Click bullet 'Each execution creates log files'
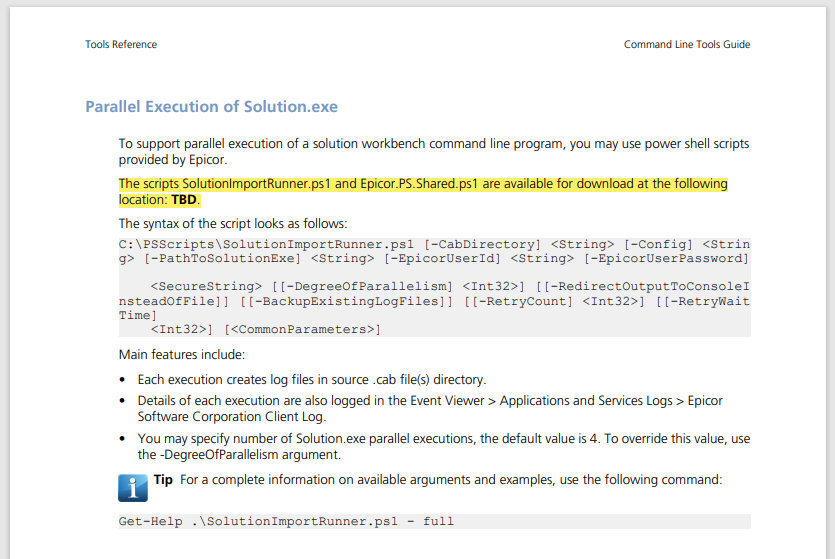835x559 pixels. pyautogui.click(x=312, y=380)
